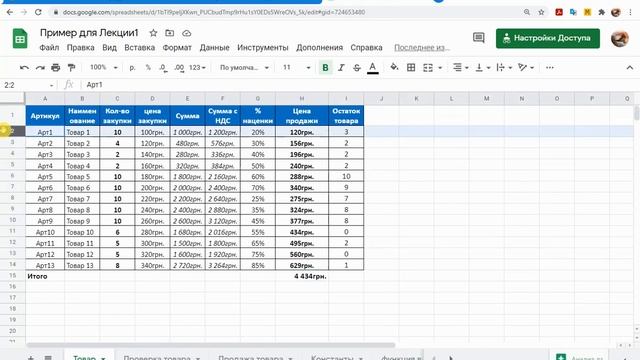Open the font family dropdown
This screenshot has width=640, height=360.
pos(244,68)
